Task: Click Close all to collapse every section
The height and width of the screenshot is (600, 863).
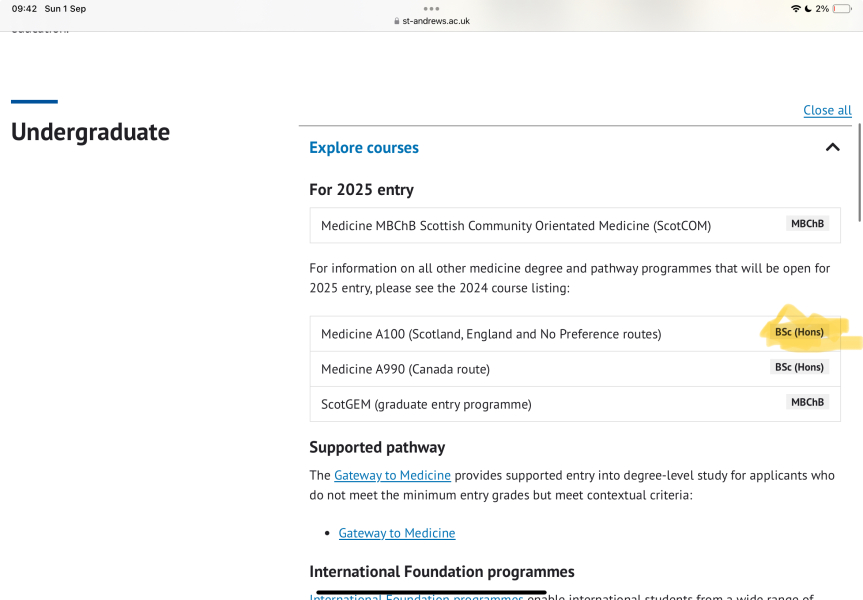Action: pyautogui.click(x=827, y=110)
